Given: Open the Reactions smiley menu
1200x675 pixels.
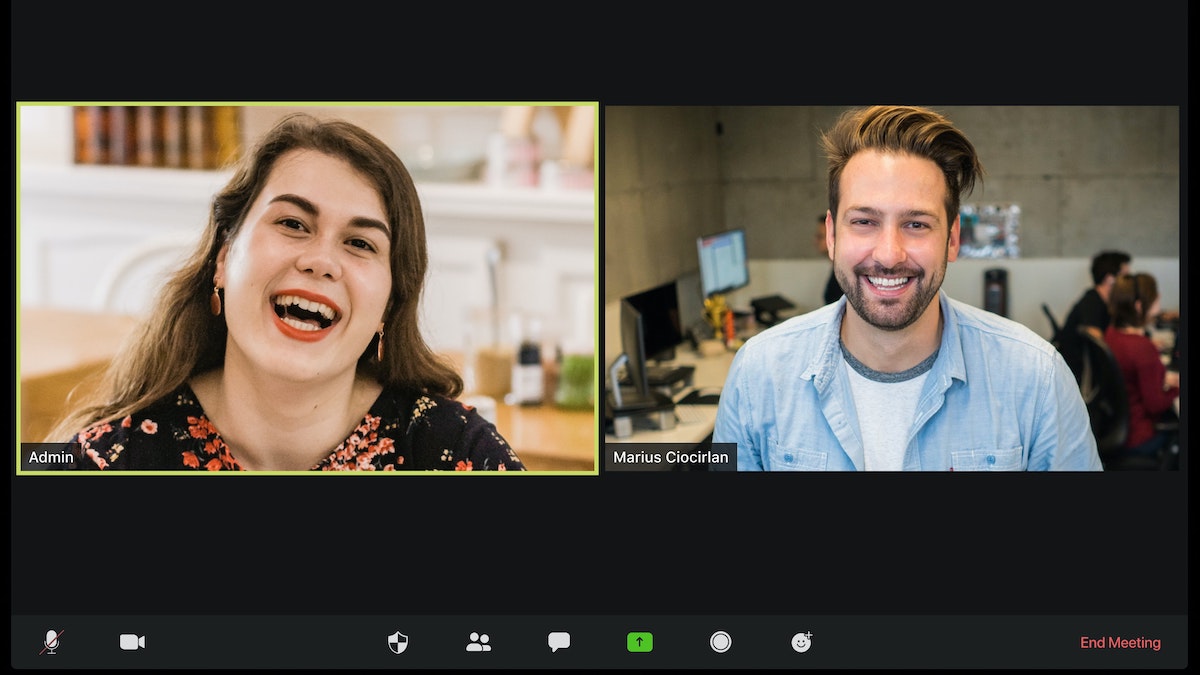Looking at the screenshot, I should [x=801, y=642].
